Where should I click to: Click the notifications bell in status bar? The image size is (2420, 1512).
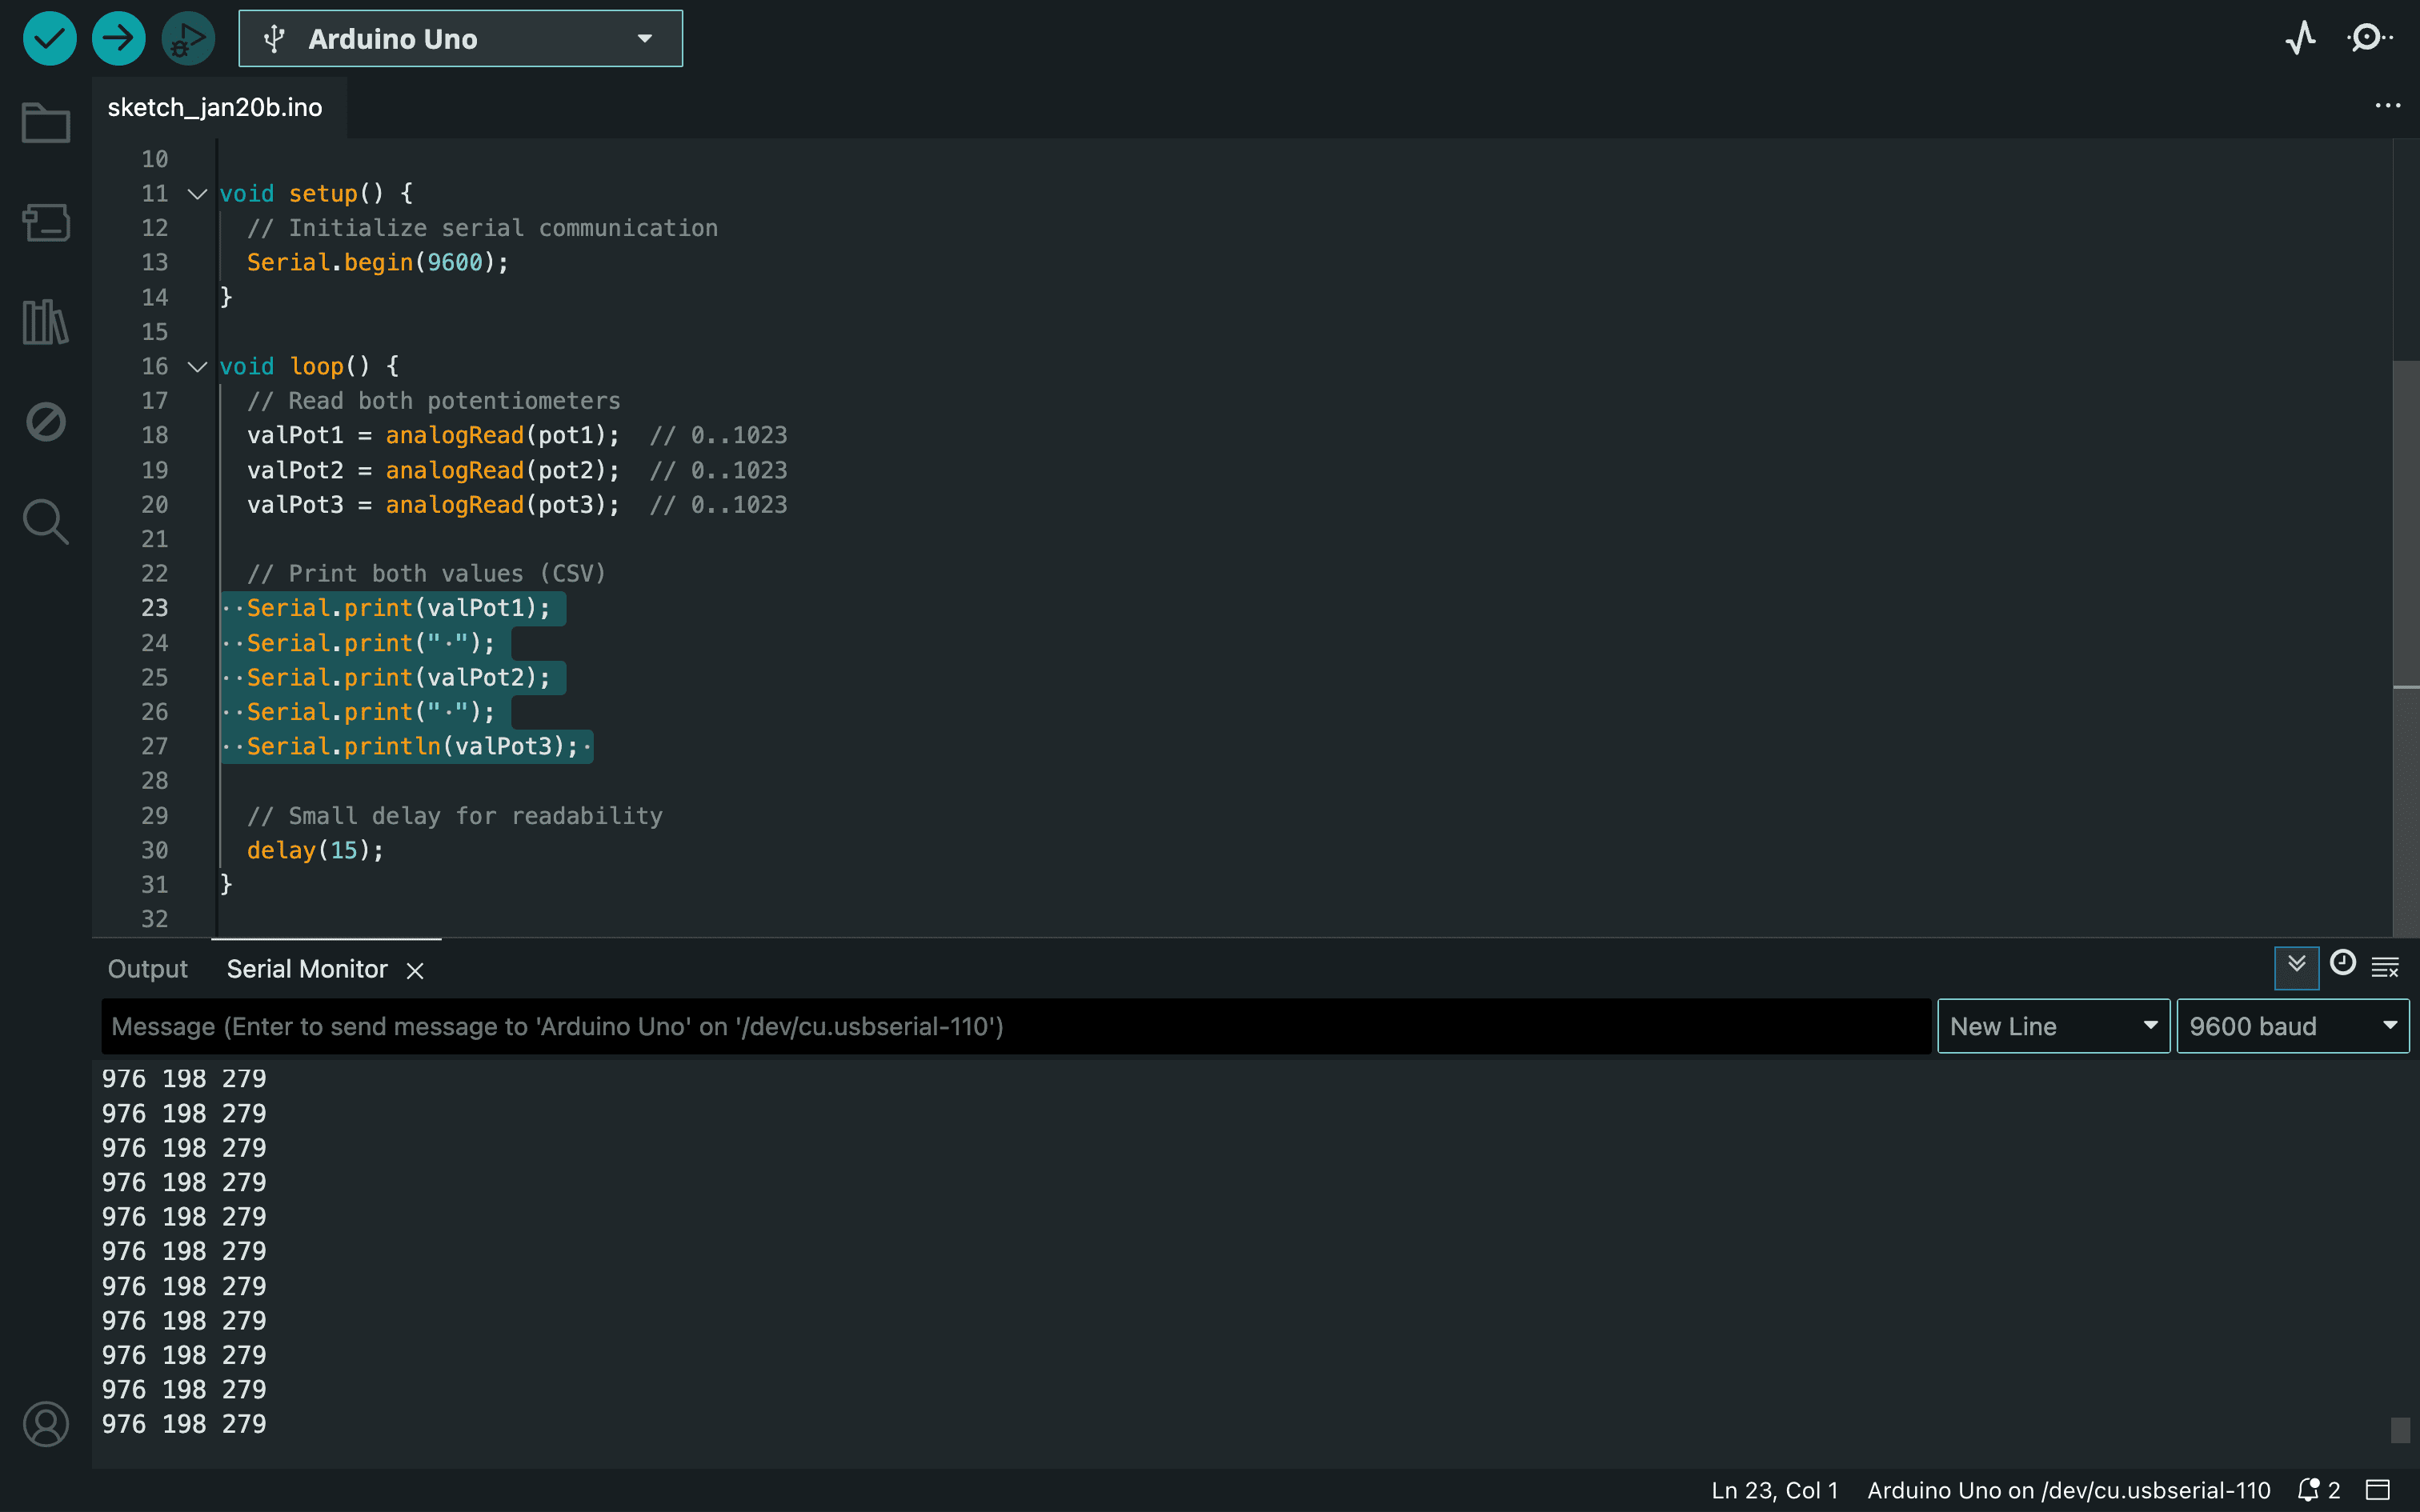coord(2308,1490)
